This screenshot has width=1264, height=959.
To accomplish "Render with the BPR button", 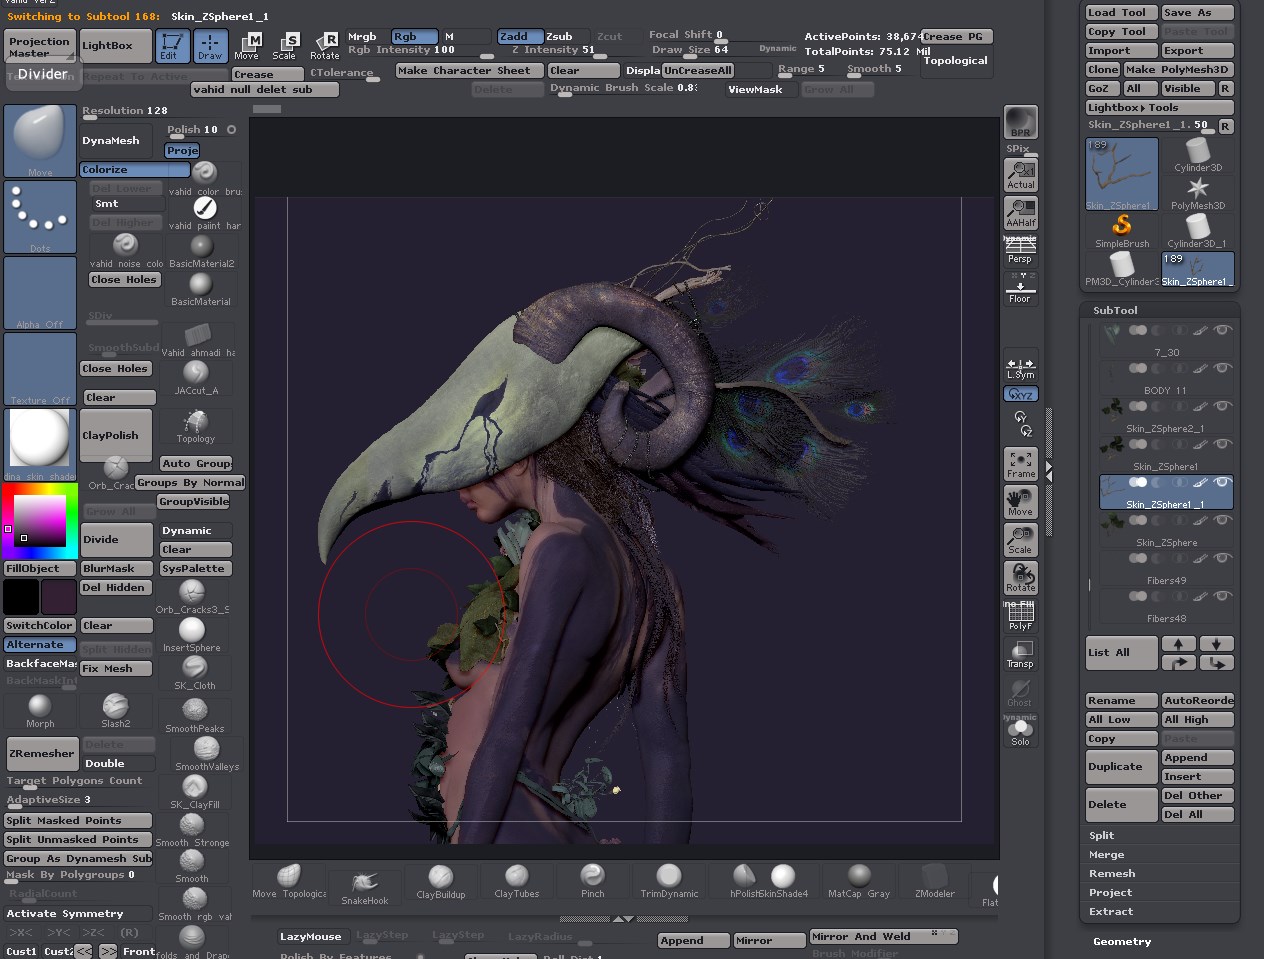I will [1020, 122].
